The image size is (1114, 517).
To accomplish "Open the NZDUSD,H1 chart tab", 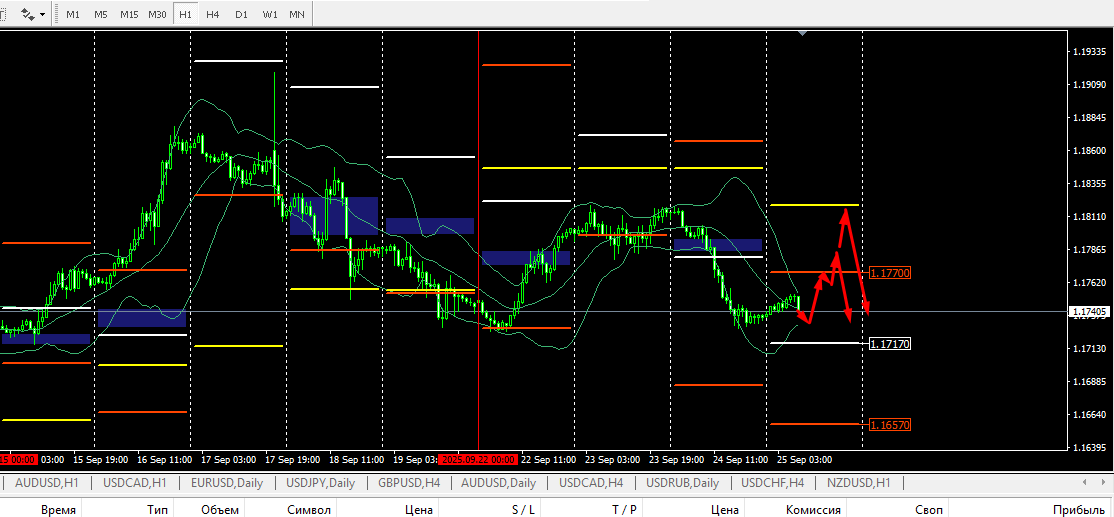I will (858, 483).
